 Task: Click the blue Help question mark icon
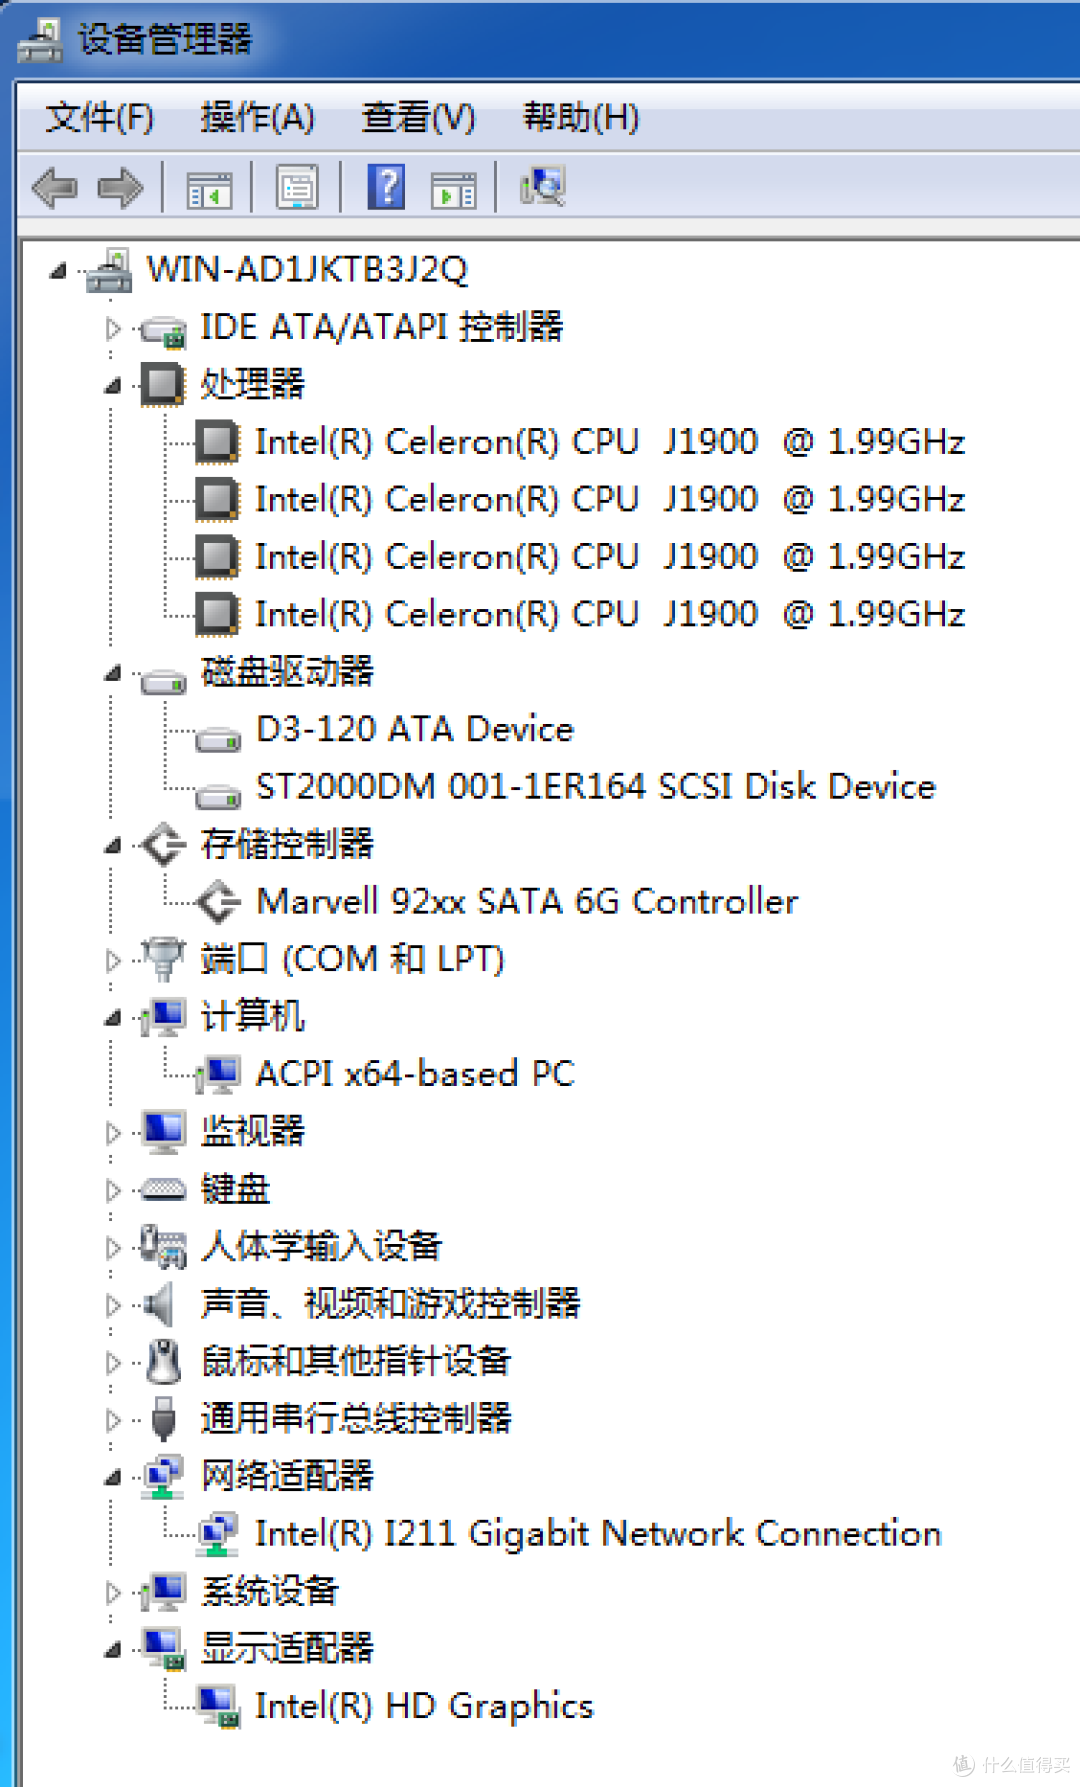pos(386,188)
